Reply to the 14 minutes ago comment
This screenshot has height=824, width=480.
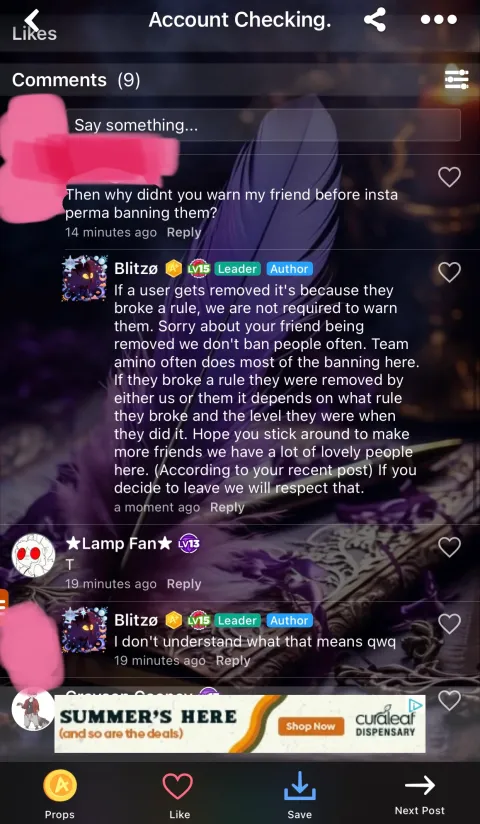click(x=184, y=232)
